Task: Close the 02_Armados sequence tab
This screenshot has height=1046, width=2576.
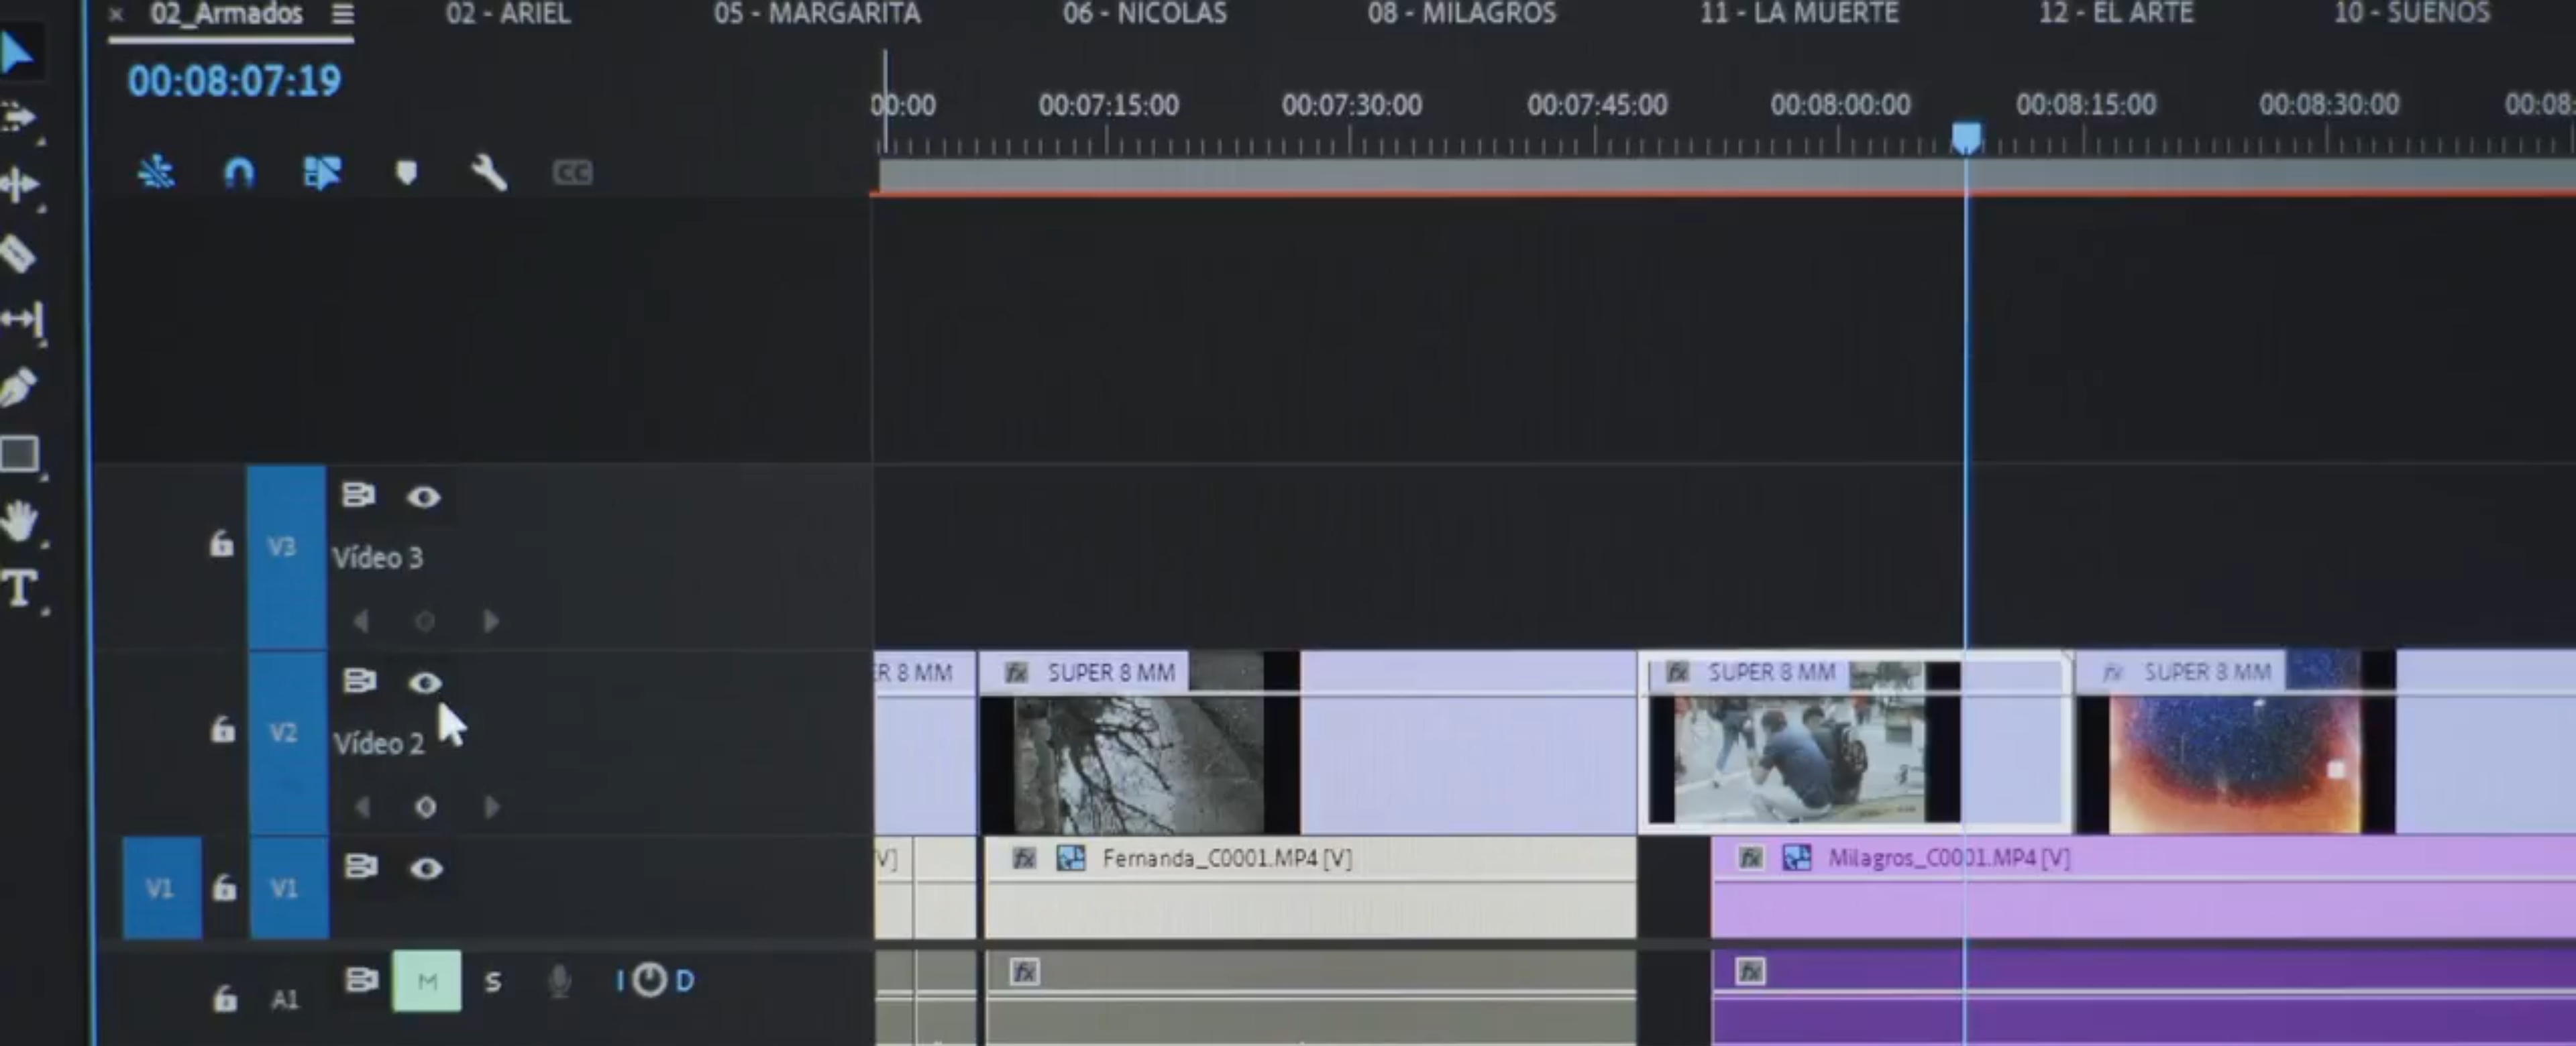Action: (116, 14)
